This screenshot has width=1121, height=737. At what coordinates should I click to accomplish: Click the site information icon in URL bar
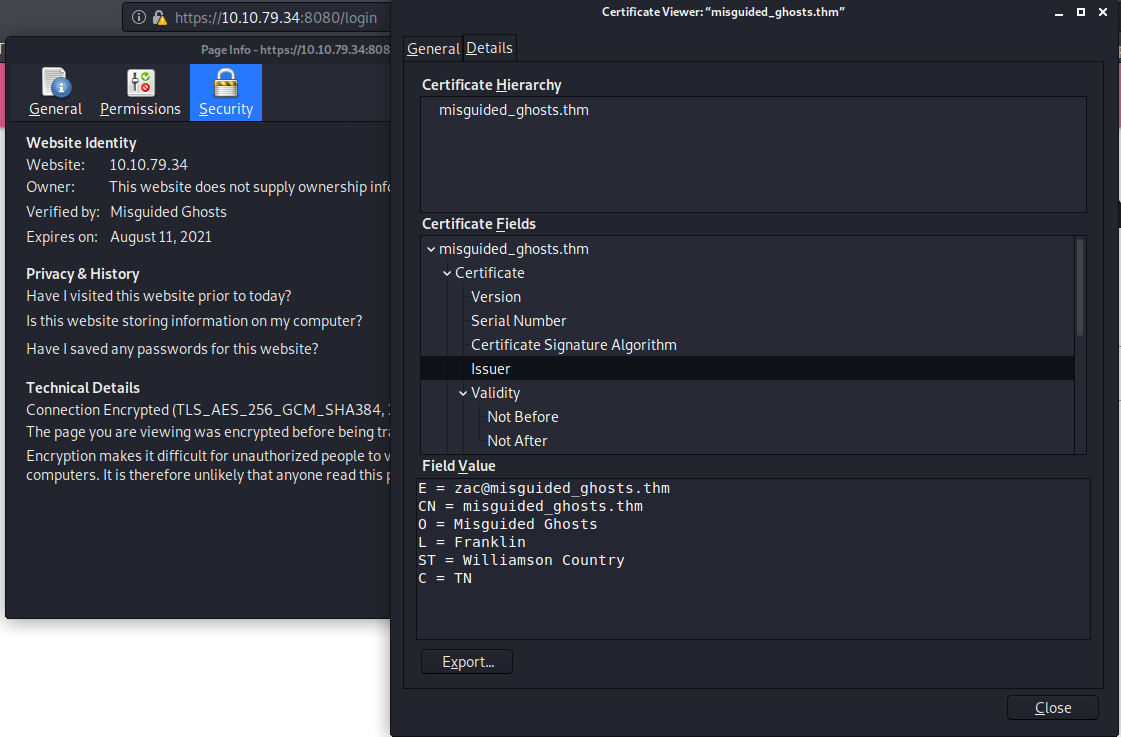pyautogui.click(x=138, y=17)
